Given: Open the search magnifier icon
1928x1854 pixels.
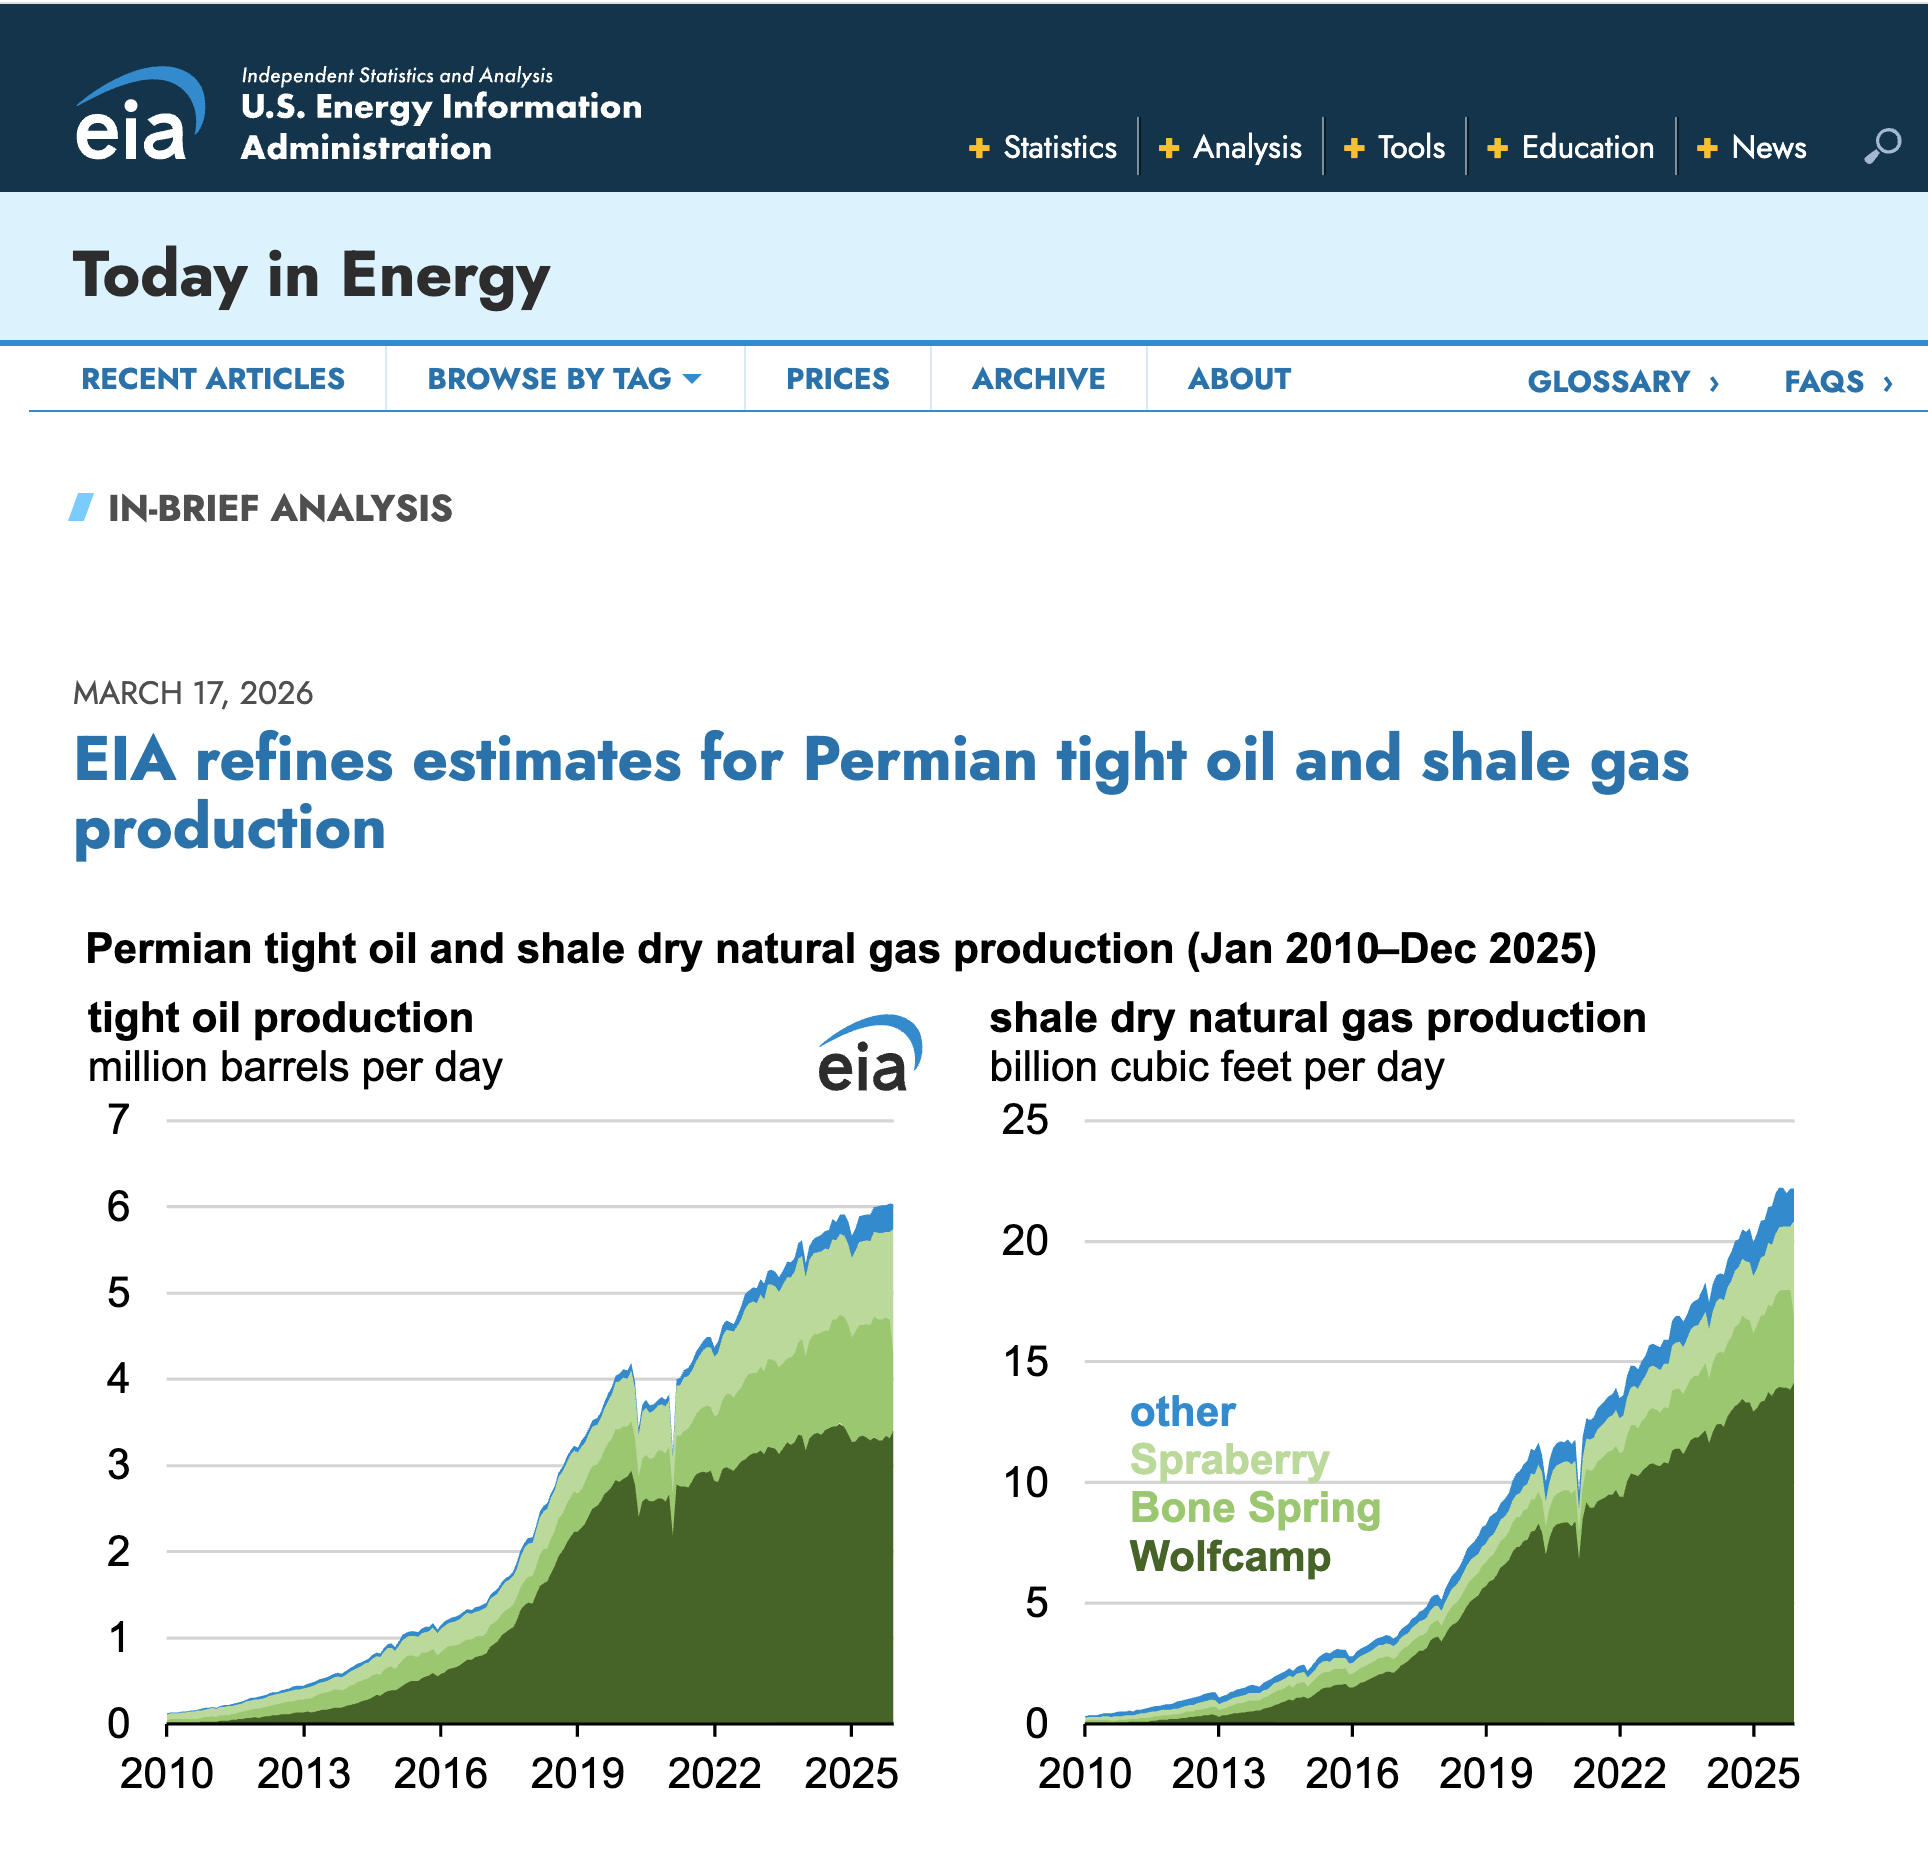Looking at the screenshot, I should (1882, 147).
